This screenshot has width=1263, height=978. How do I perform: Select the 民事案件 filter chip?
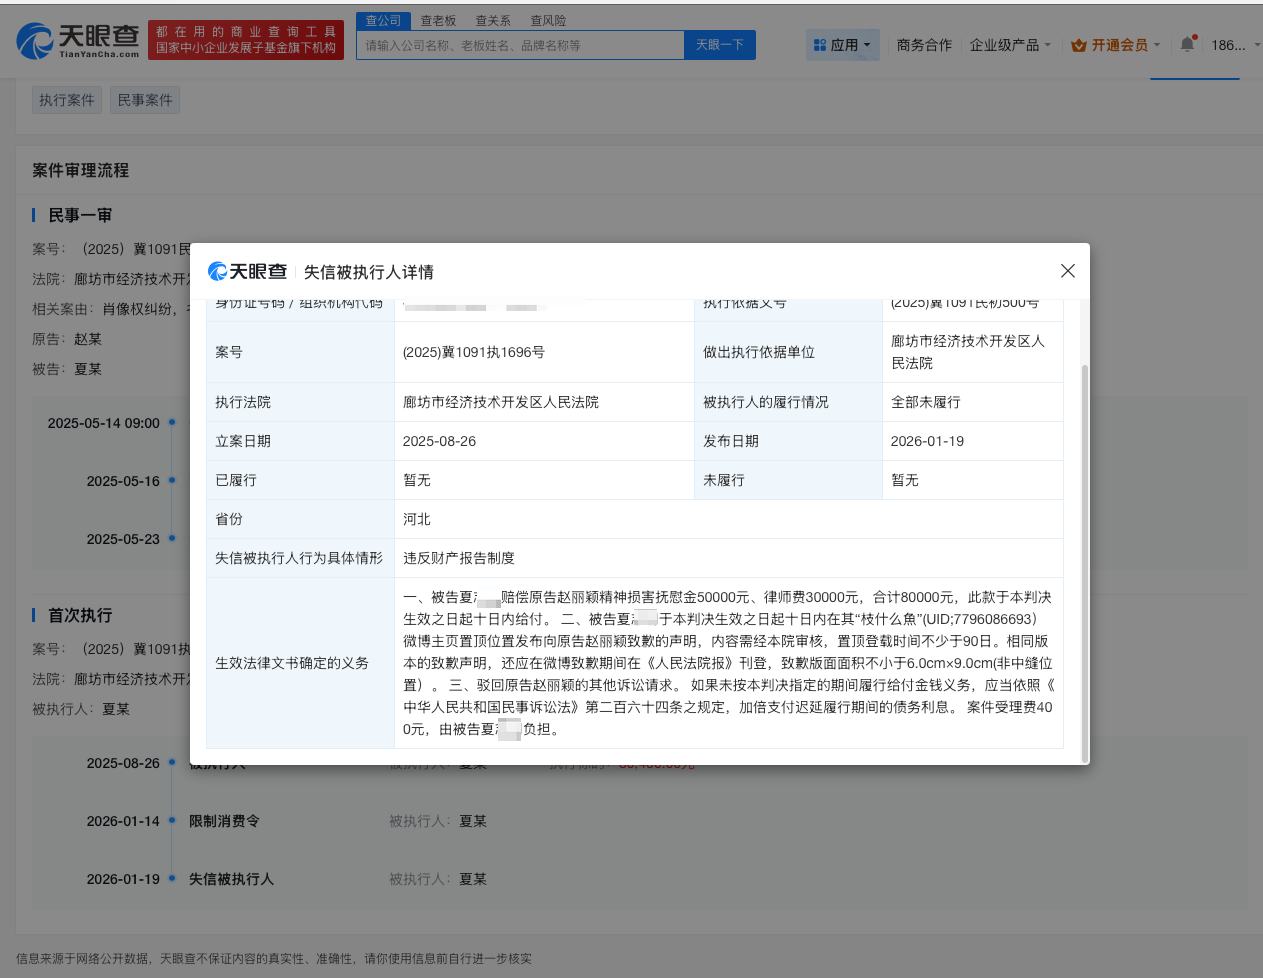click(x=144, y=99)
